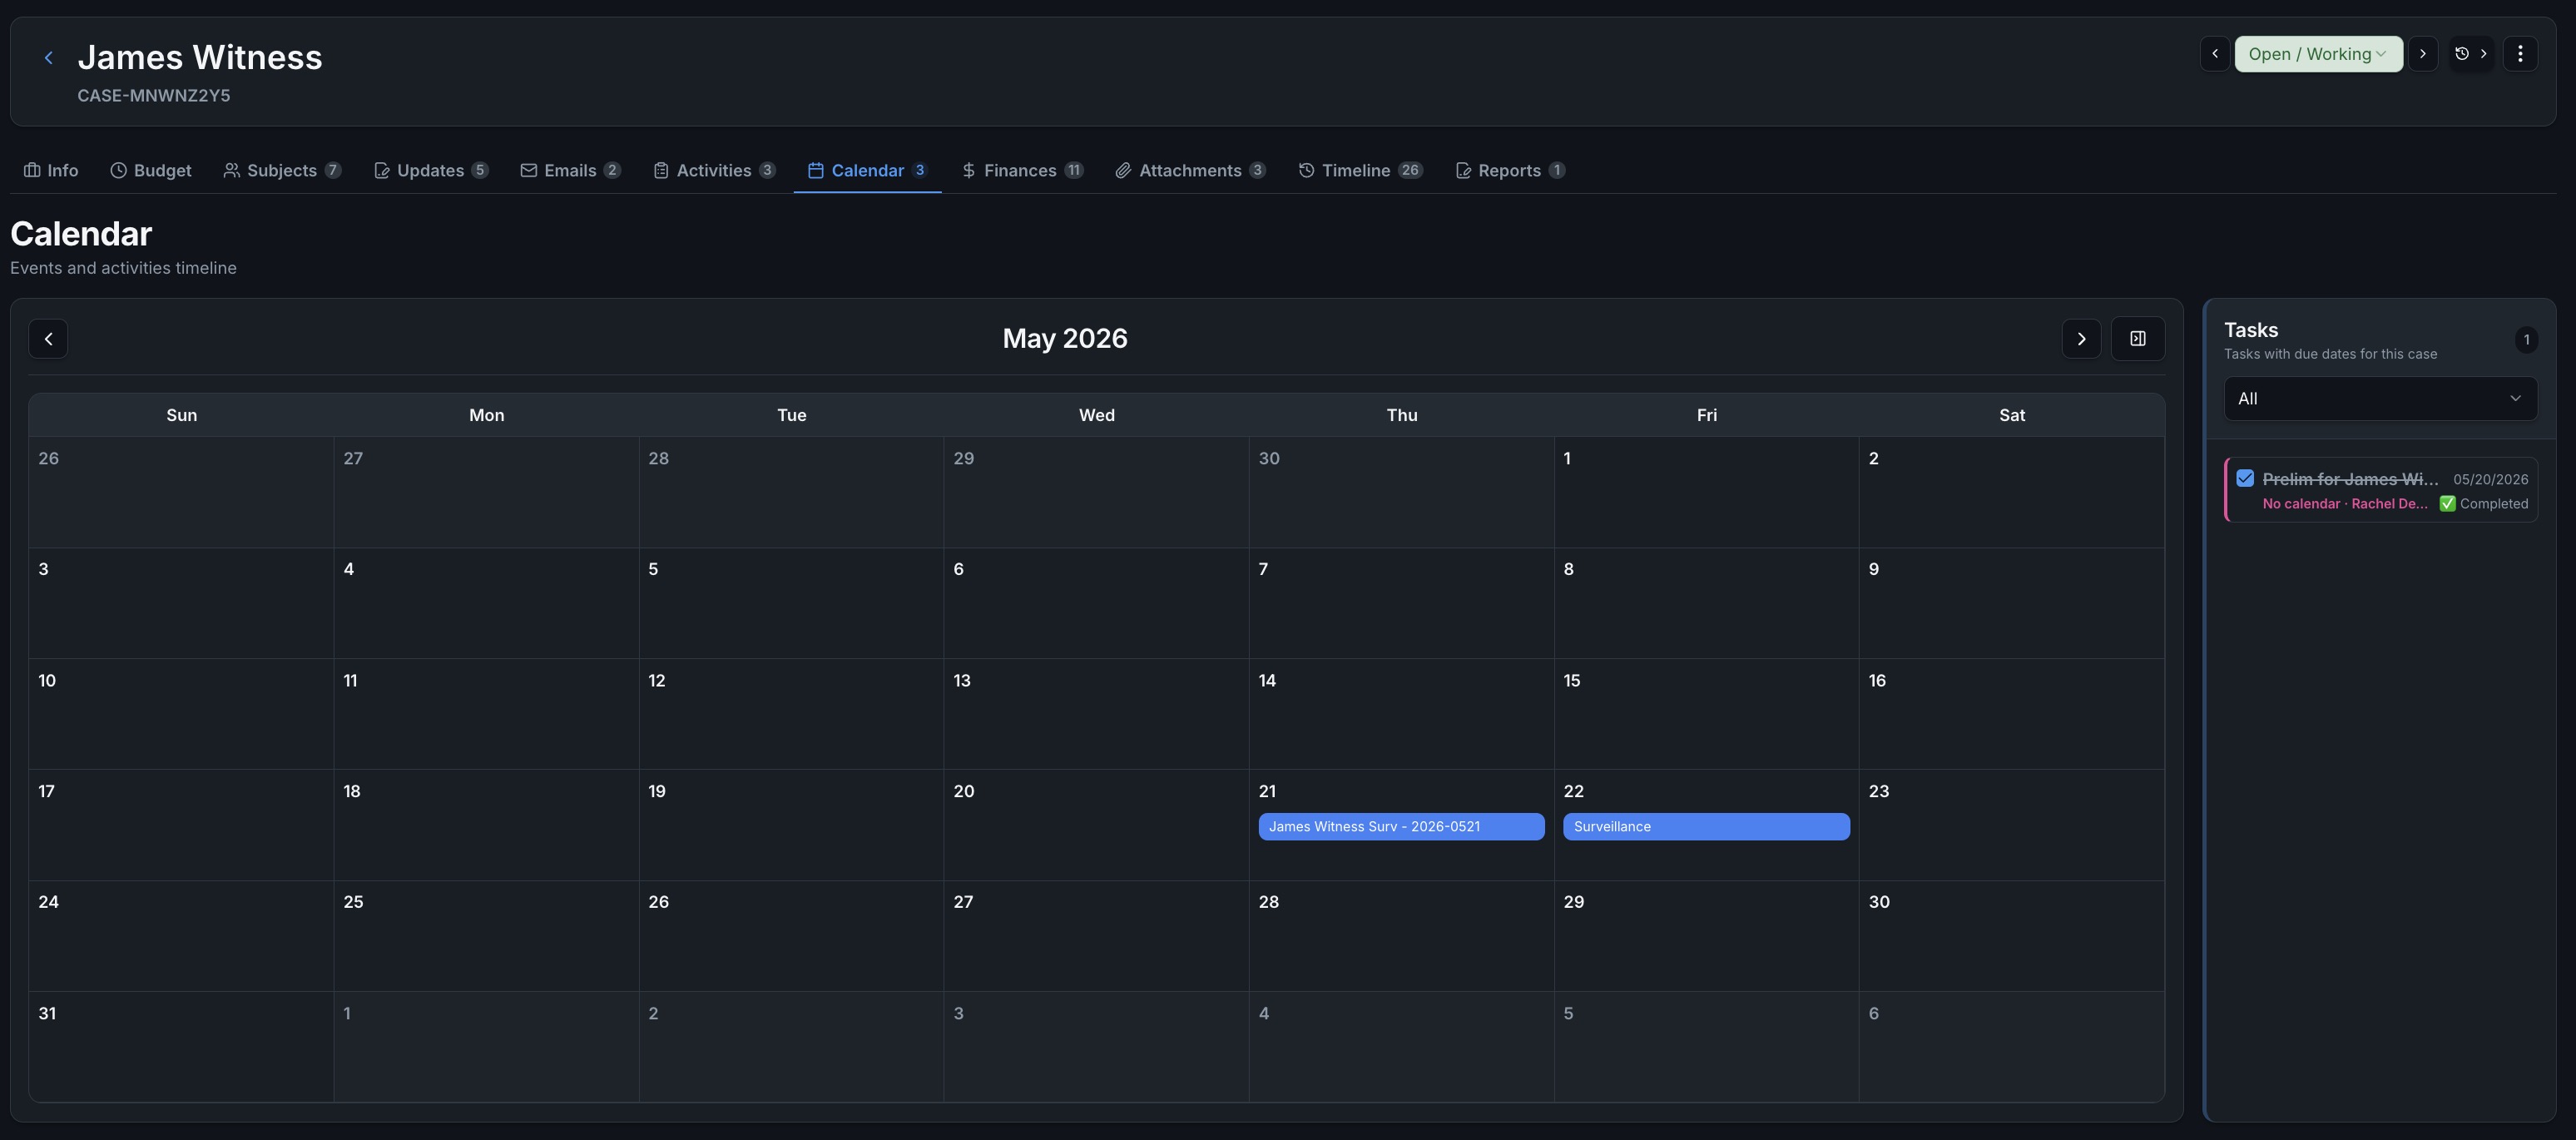Click the Timeline tab count badge 26

tap(1409, 170)
